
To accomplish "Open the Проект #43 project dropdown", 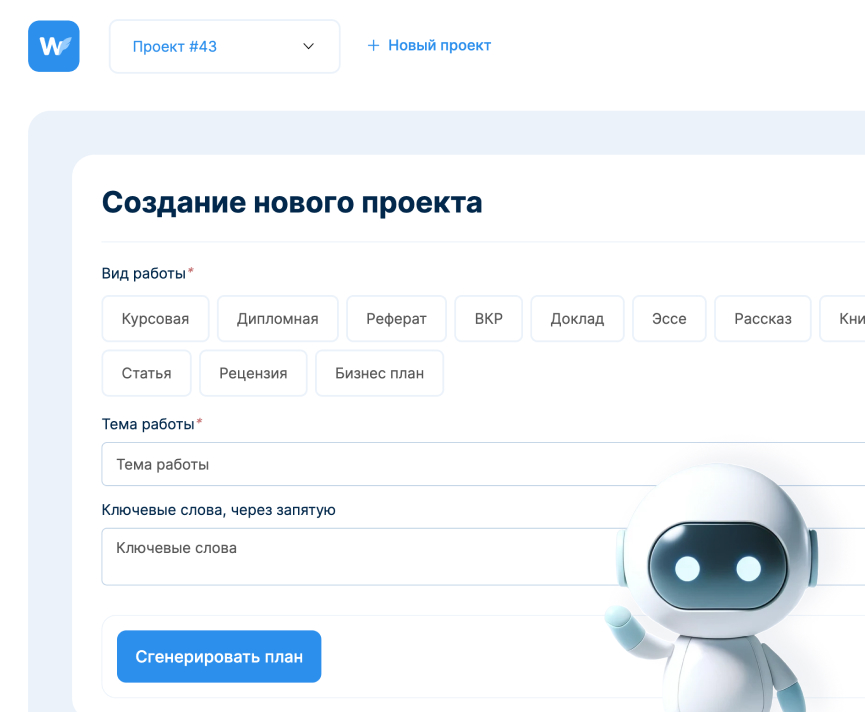I will (224, 47).
